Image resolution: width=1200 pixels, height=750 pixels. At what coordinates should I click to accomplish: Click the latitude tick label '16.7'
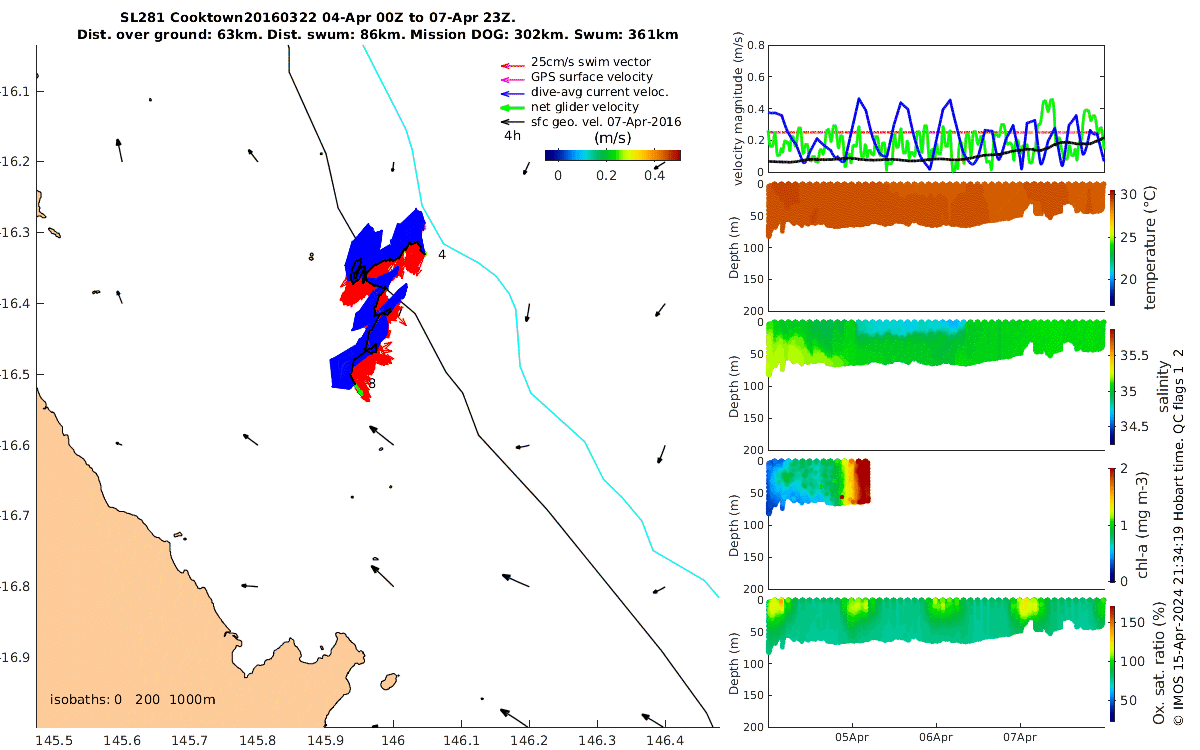coord(15,516)
